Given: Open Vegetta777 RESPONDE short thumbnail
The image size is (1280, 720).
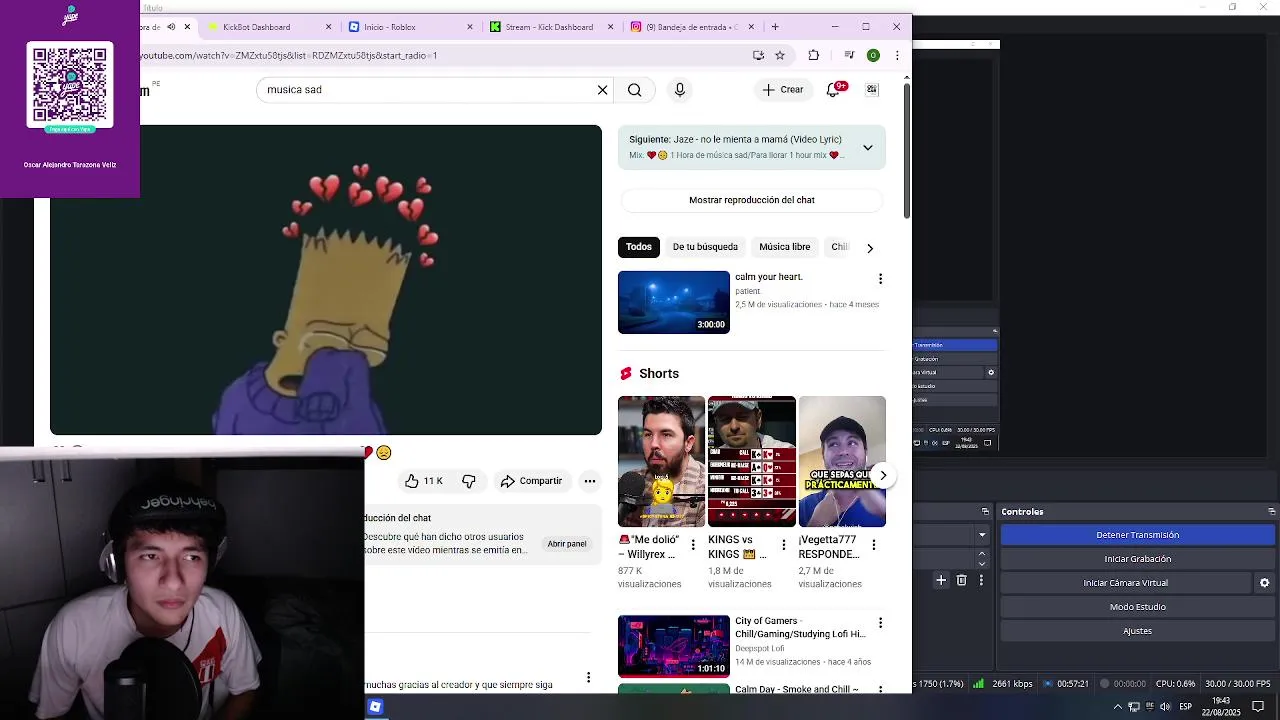Looking at the screenshot, I should coord(842,461).
